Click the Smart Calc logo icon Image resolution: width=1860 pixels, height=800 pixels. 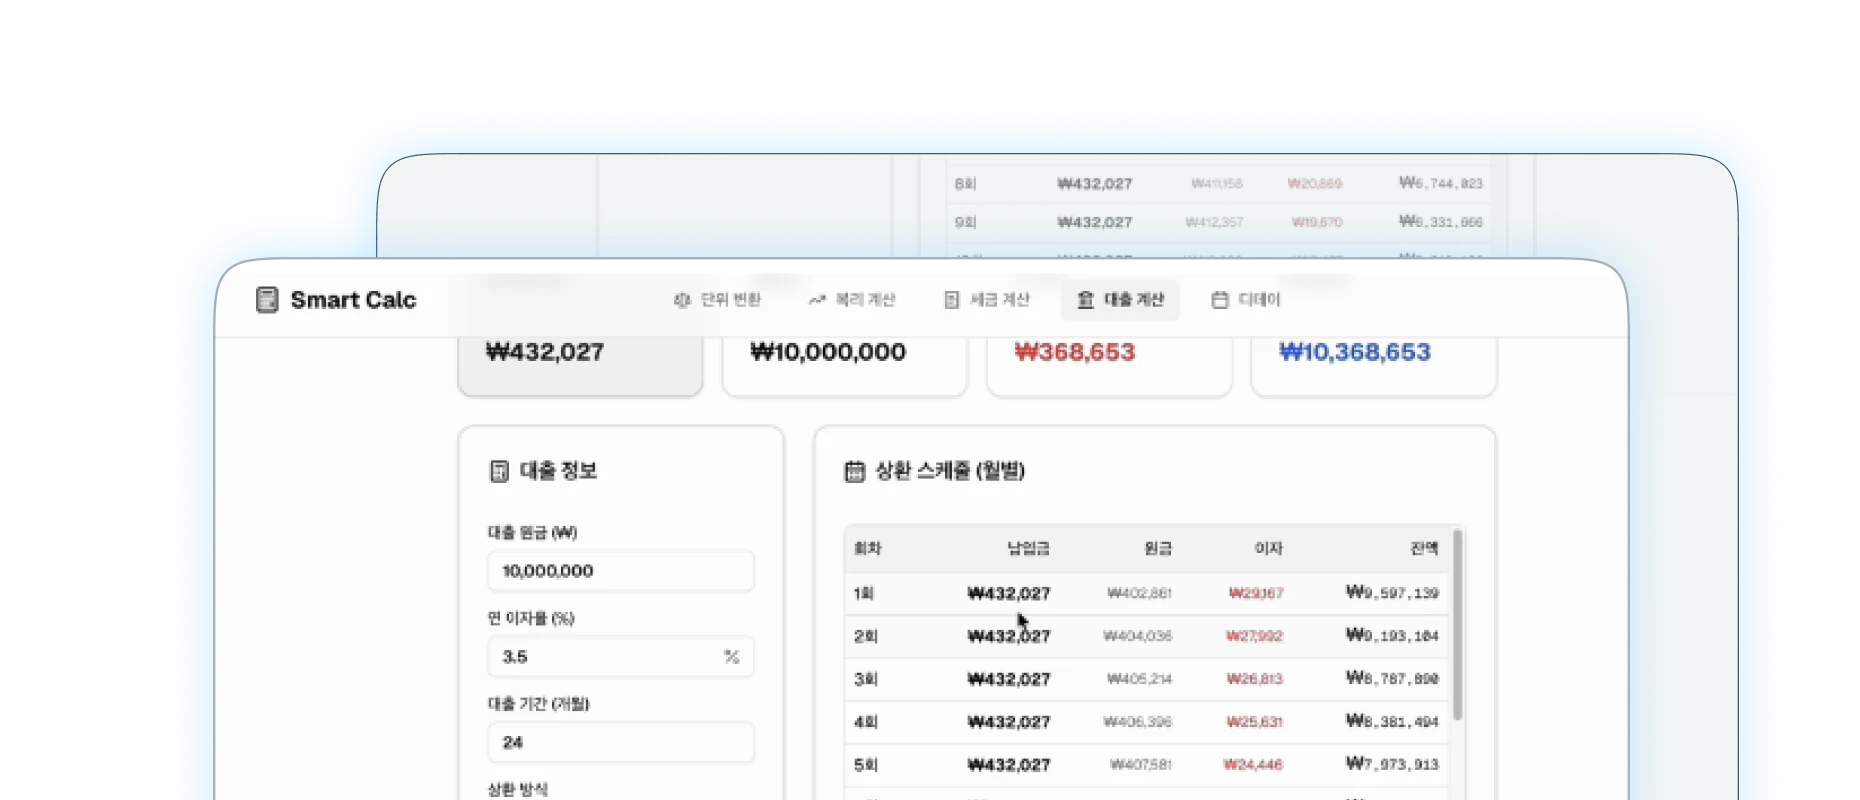(267, 300)
